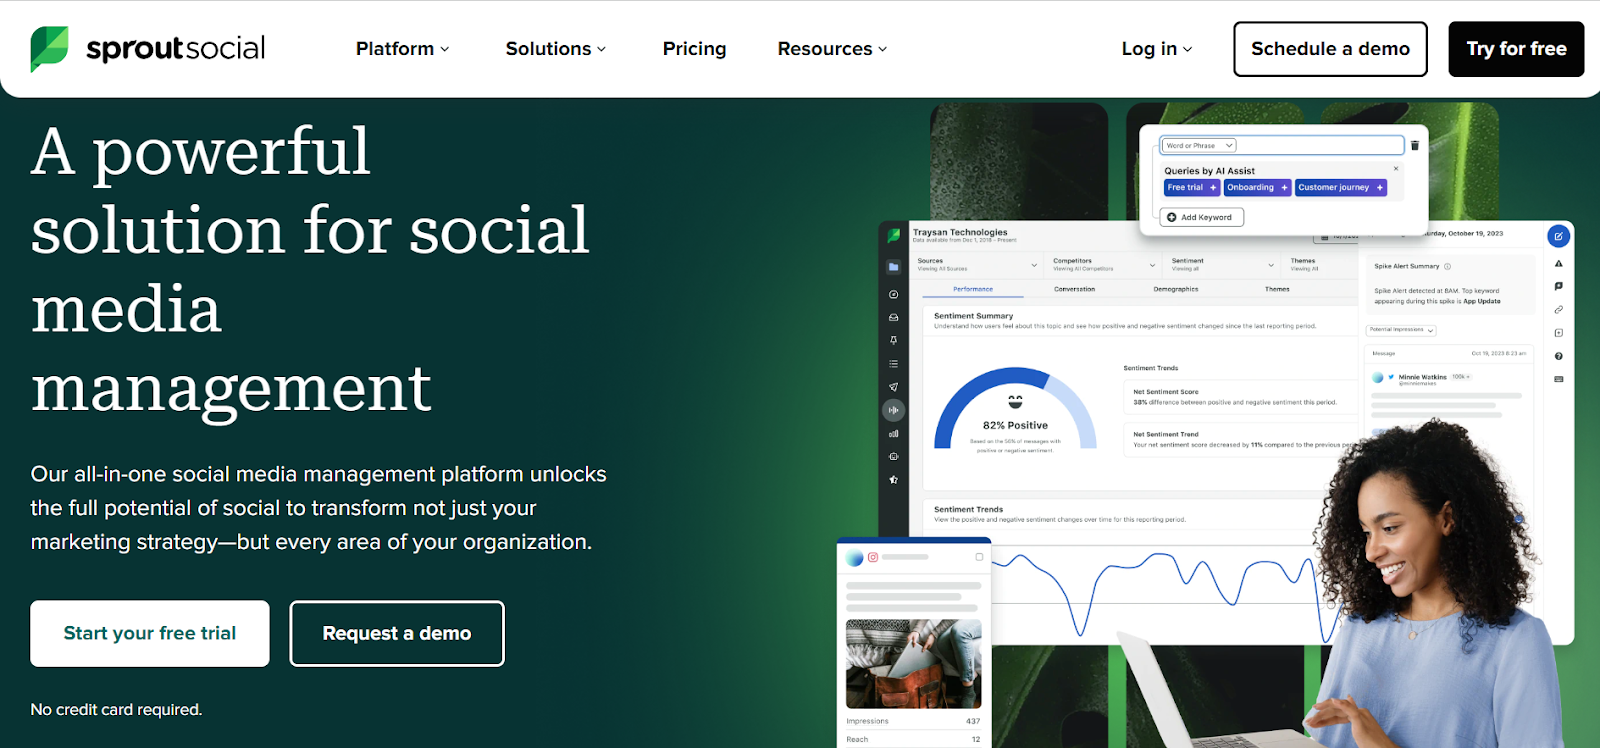Click the Minnie Watkins name
Screen dimensions: 1600x748
click(x=1422, y=377)
